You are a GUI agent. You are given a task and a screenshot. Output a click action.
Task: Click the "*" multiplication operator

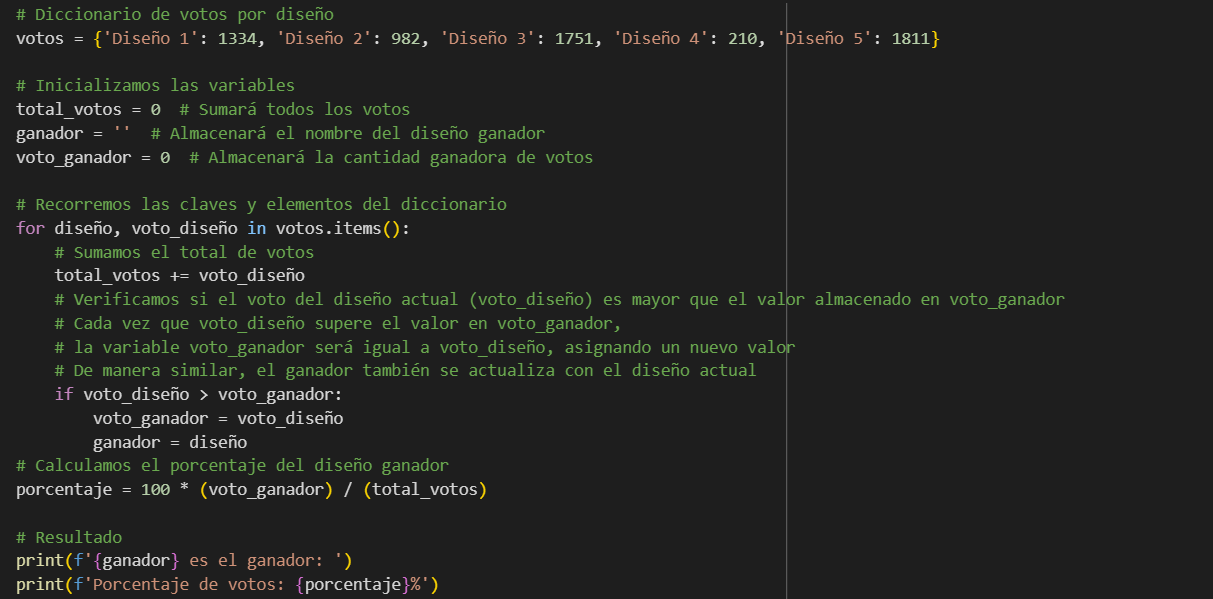[x=184, y=490]
